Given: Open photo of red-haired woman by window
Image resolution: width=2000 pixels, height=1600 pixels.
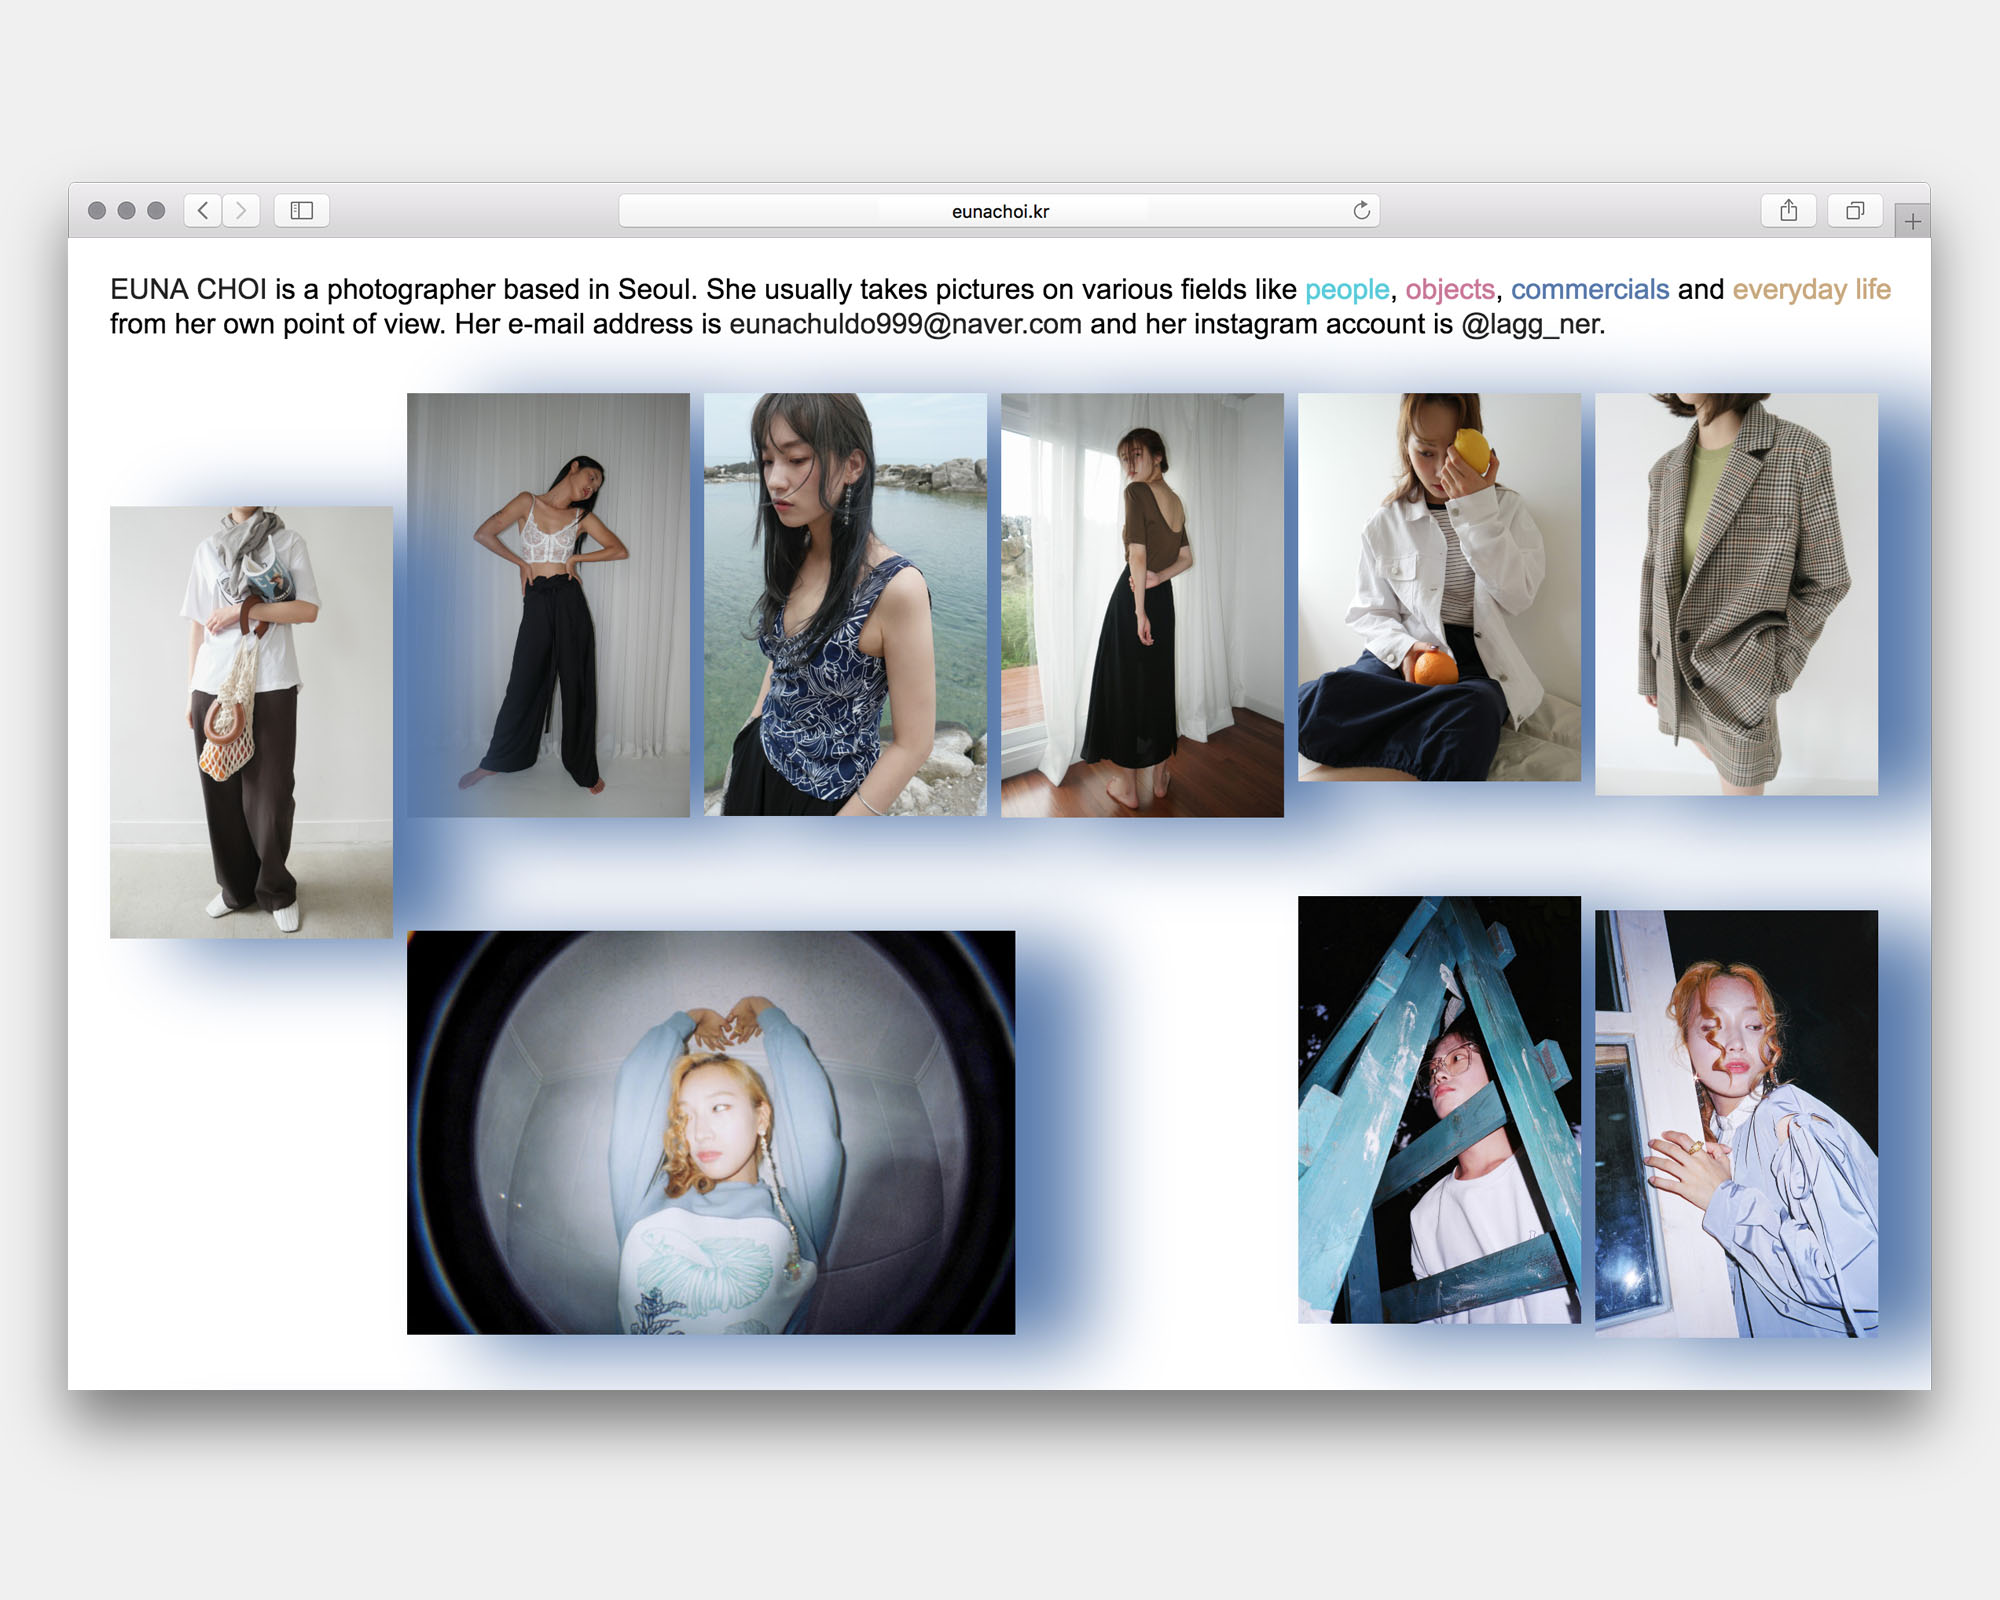Looking at the screenshot, I should pos(1736,1123).
